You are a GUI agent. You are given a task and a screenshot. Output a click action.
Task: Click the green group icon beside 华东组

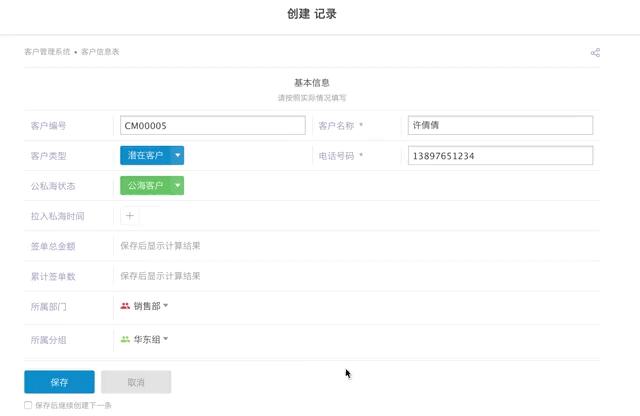click(125, 340)
